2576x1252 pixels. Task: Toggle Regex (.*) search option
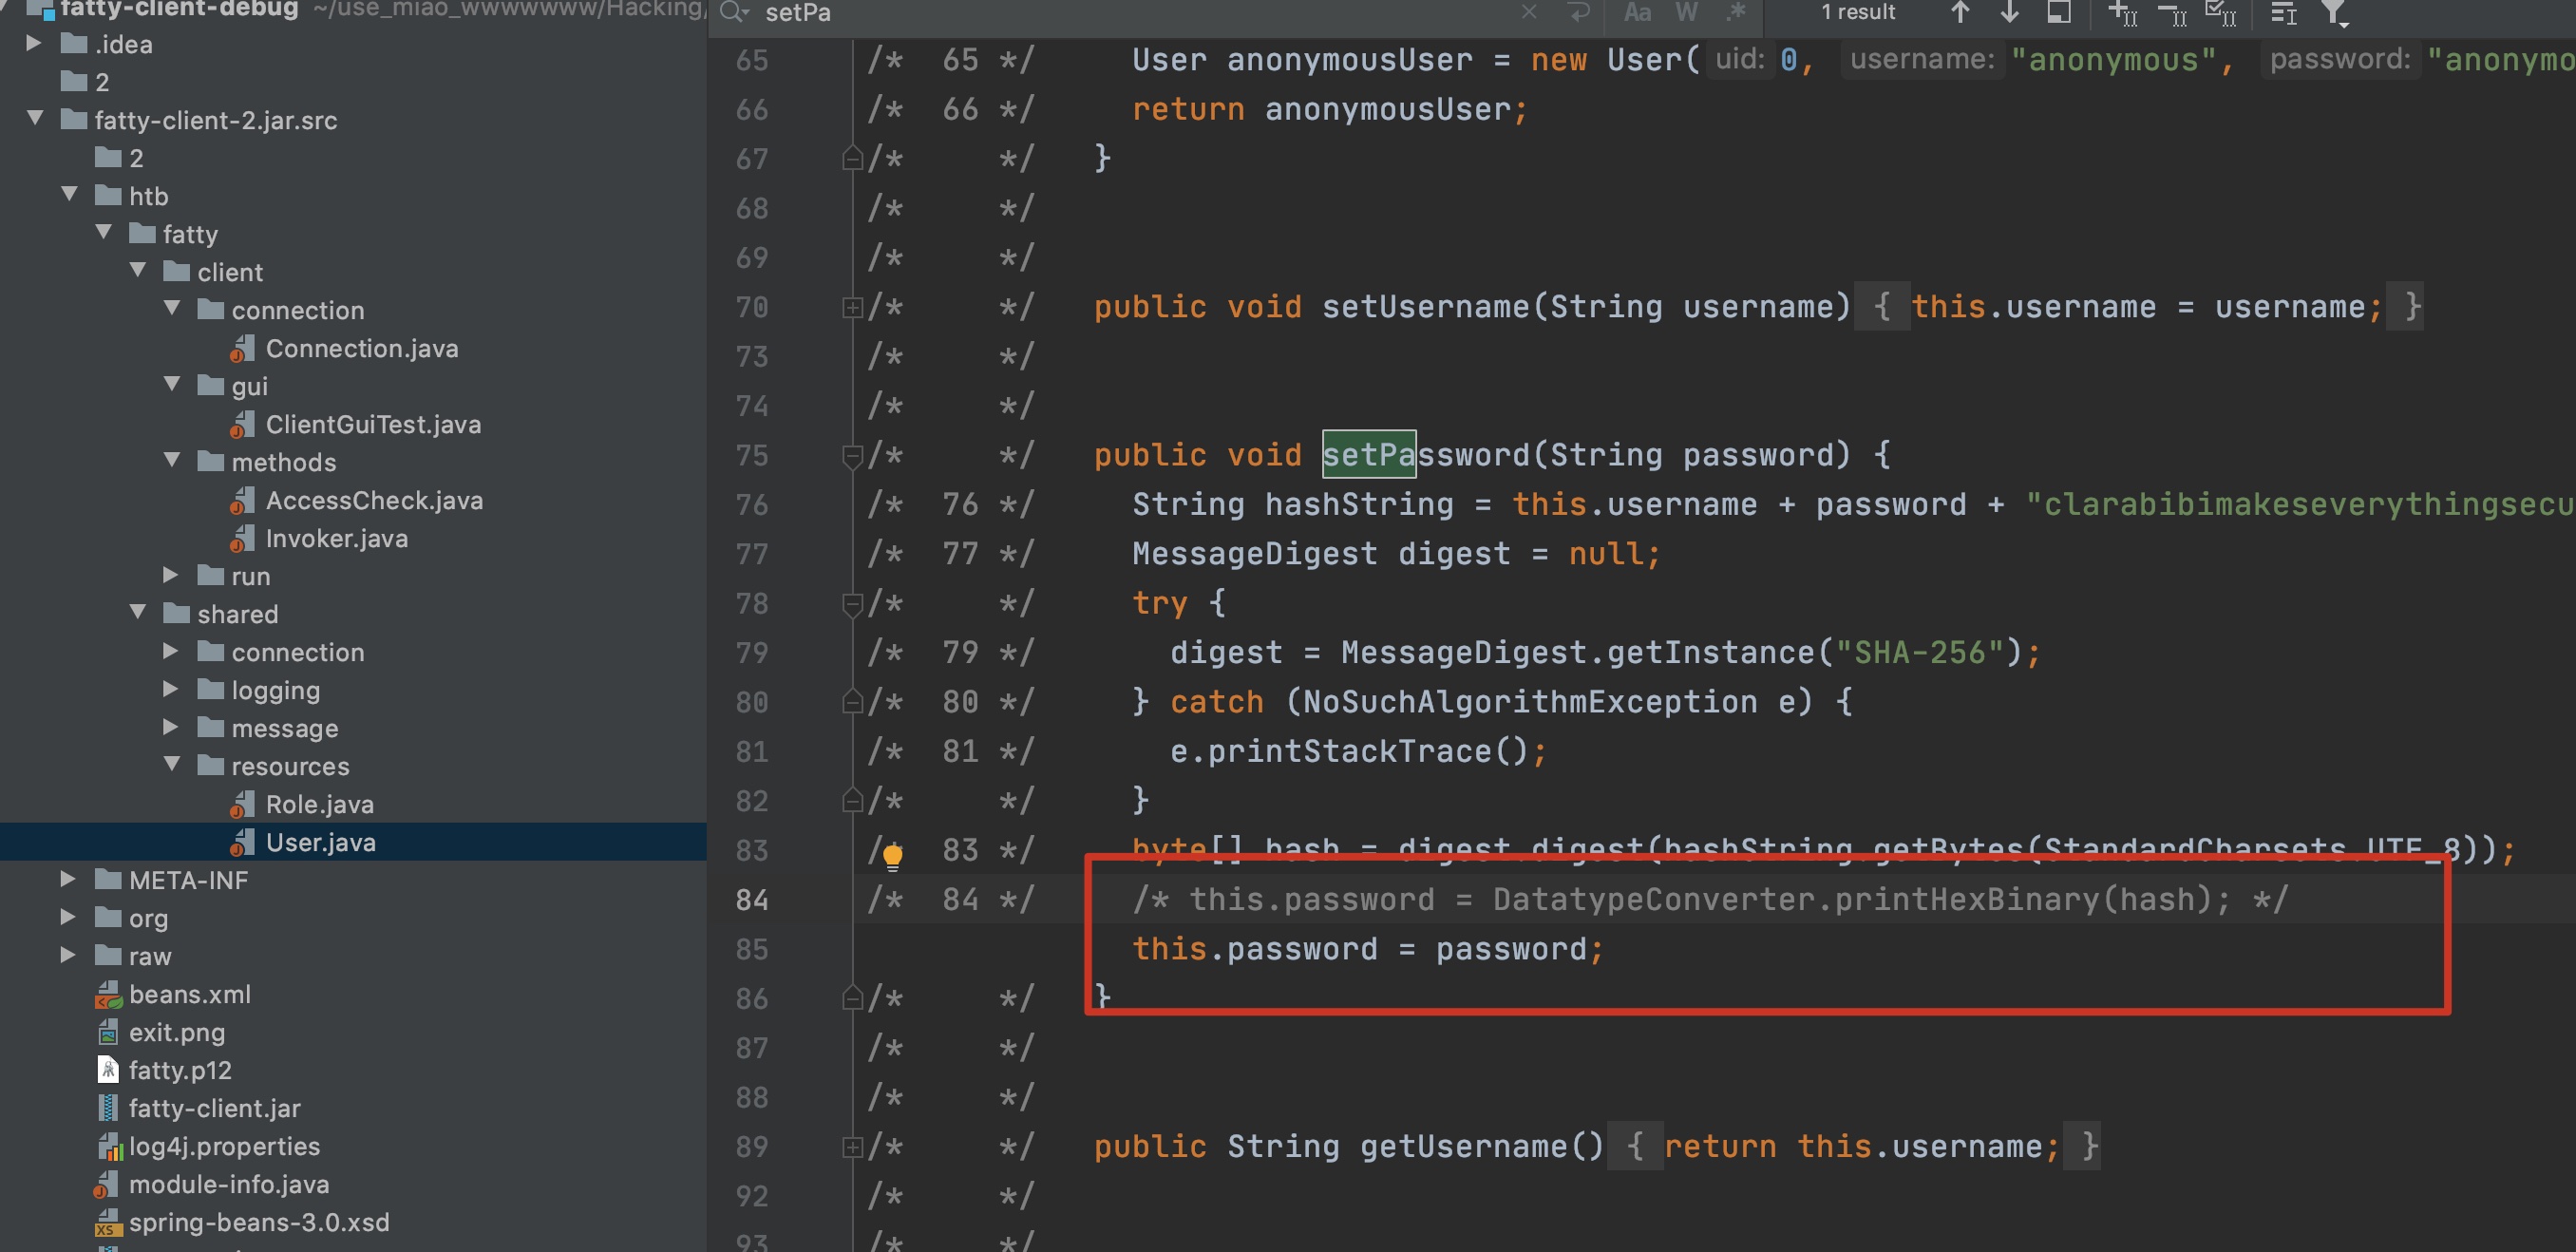pyautogui.click(x=1735, y=12)
